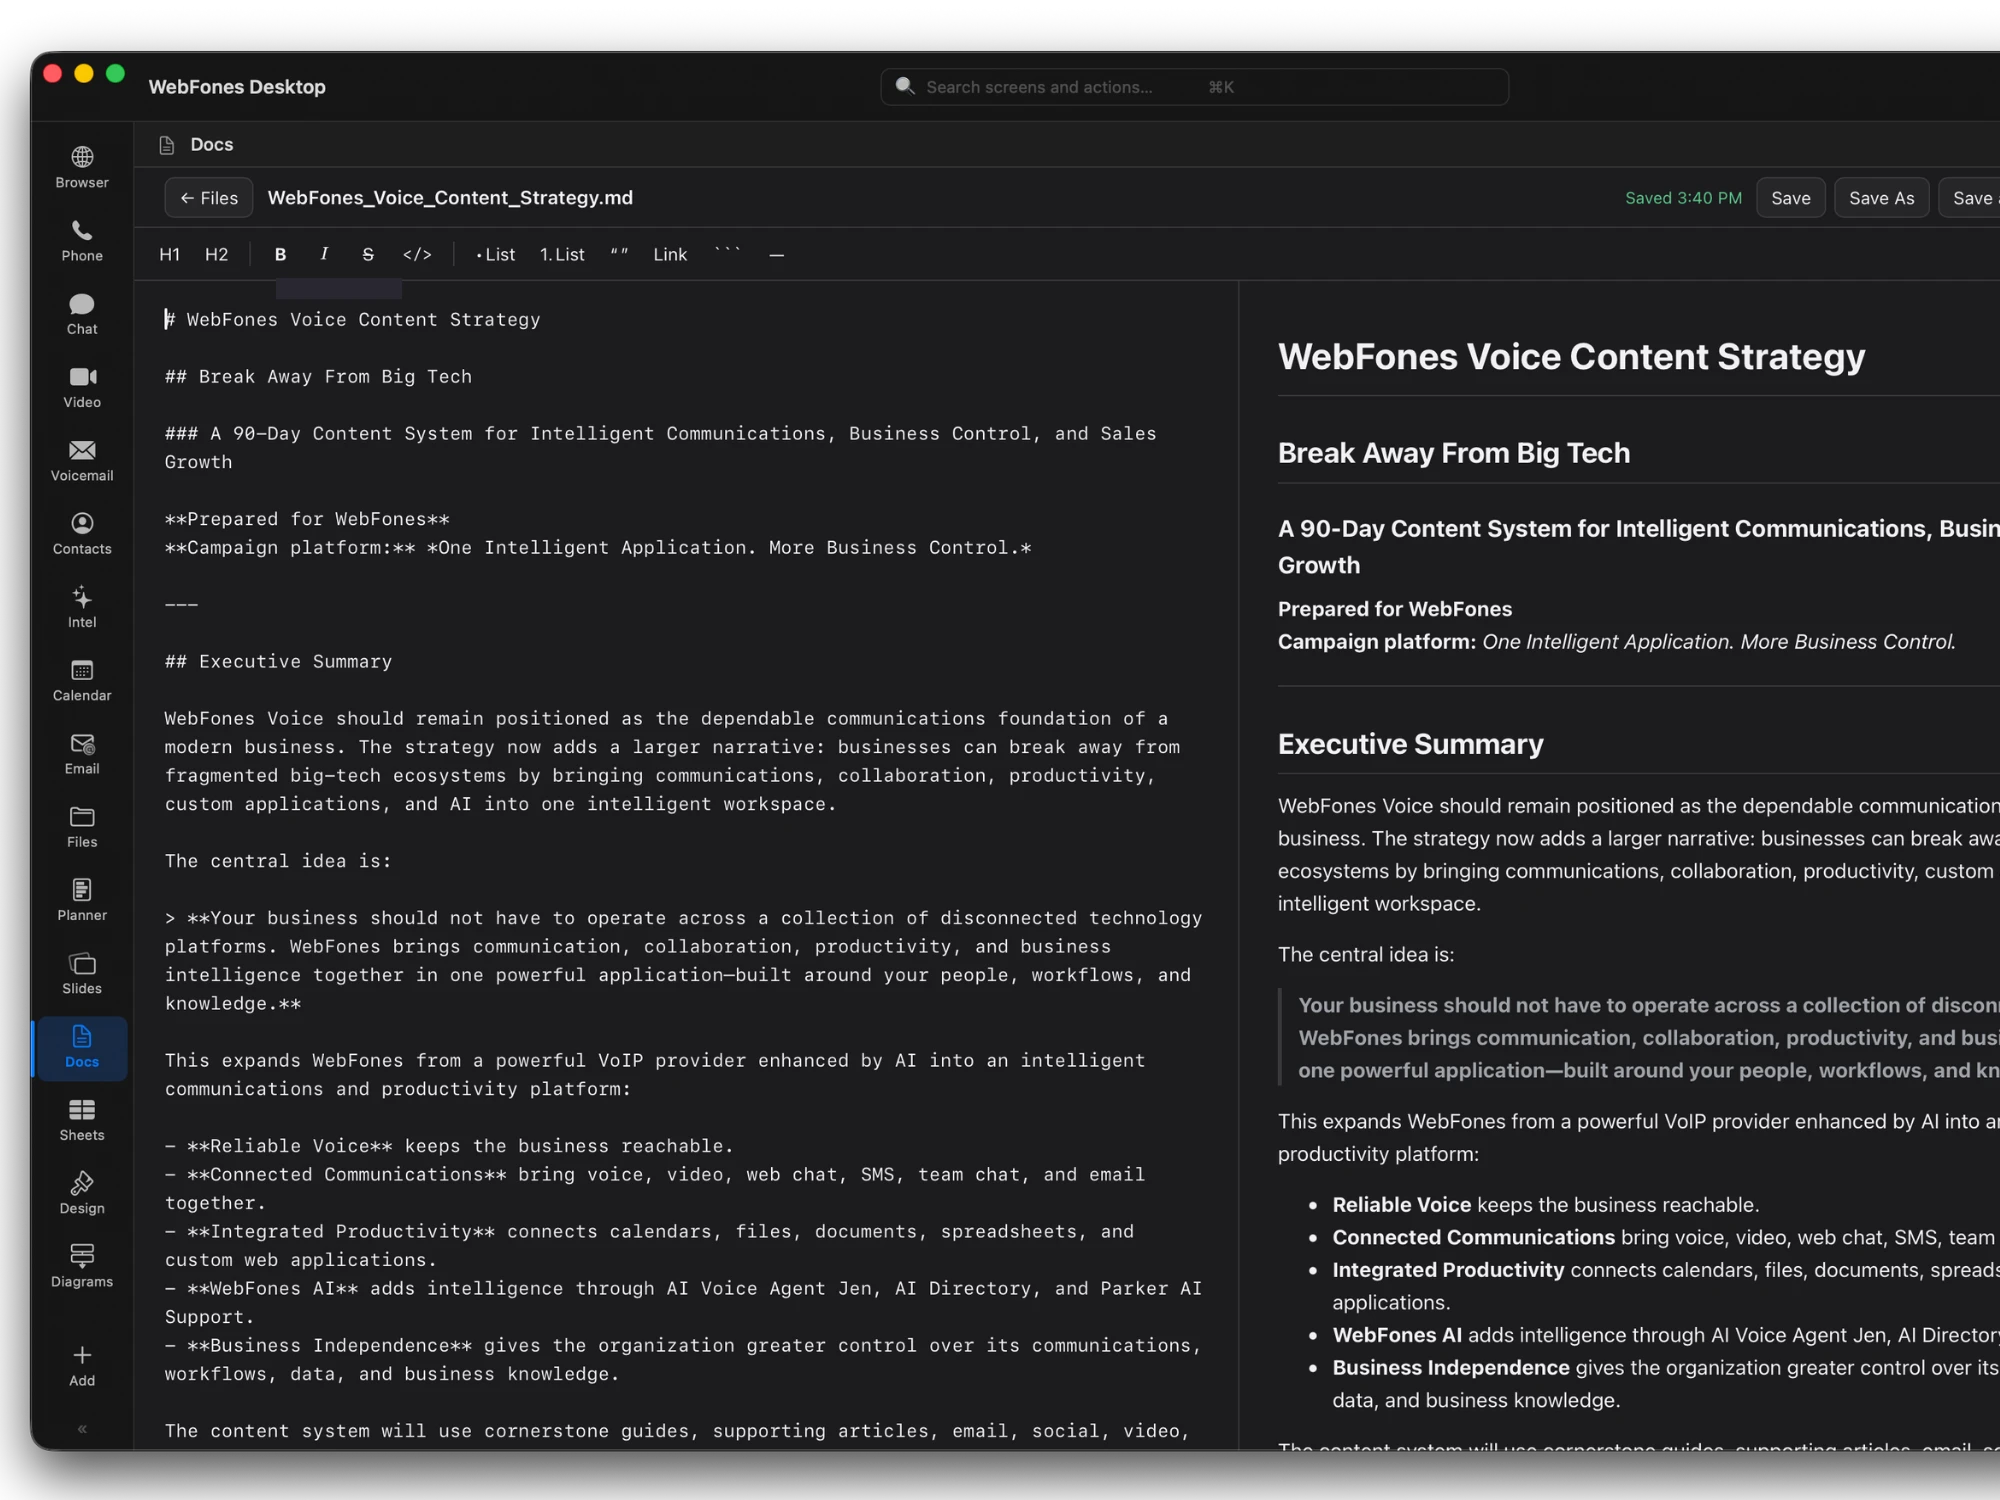The image size is (2000, 1500).
Task: Apply H1 heading formatting
Action: point(170,255)
